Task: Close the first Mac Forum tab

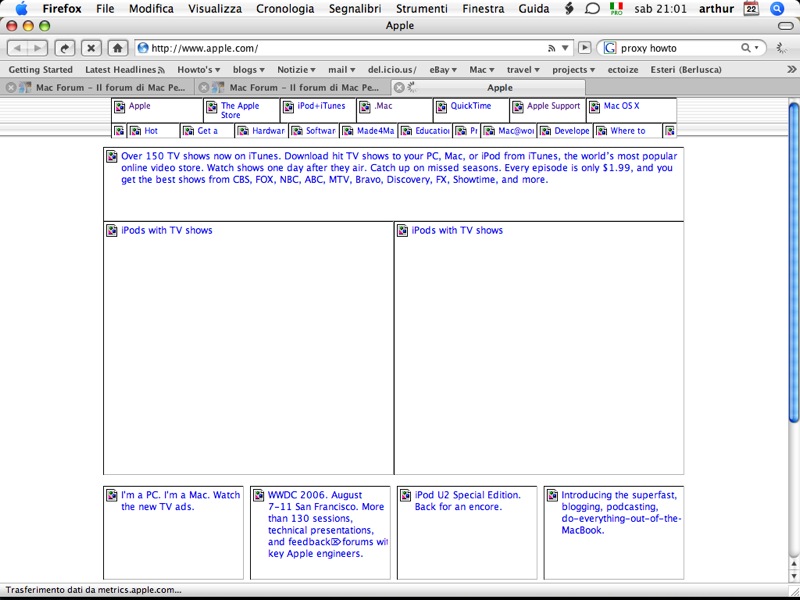Action: coord(10,88)
